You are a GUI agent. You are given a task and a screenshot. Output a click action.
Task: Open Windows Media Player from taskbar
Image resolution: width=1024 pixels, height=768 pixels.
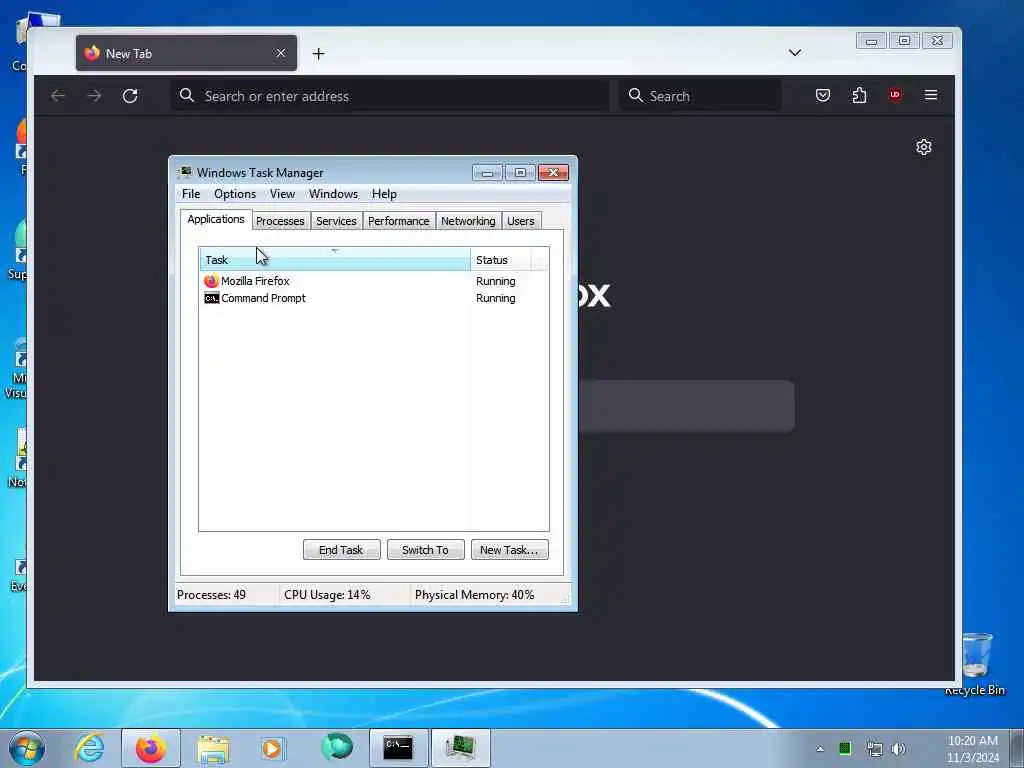pyautogui.click(x=273, y=748)
